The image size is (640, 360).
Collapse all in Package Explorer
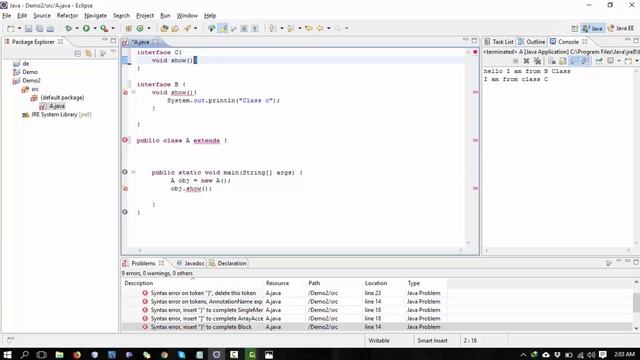[78, 53]
